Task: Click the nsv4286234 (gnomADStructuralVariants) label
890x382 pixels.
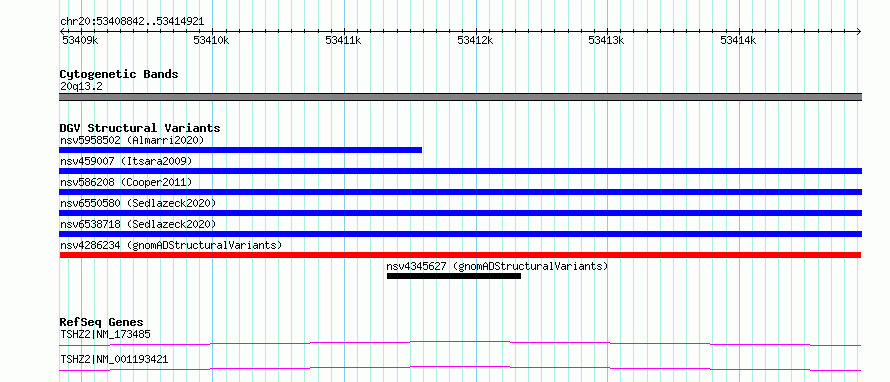Action: point(171,245)
